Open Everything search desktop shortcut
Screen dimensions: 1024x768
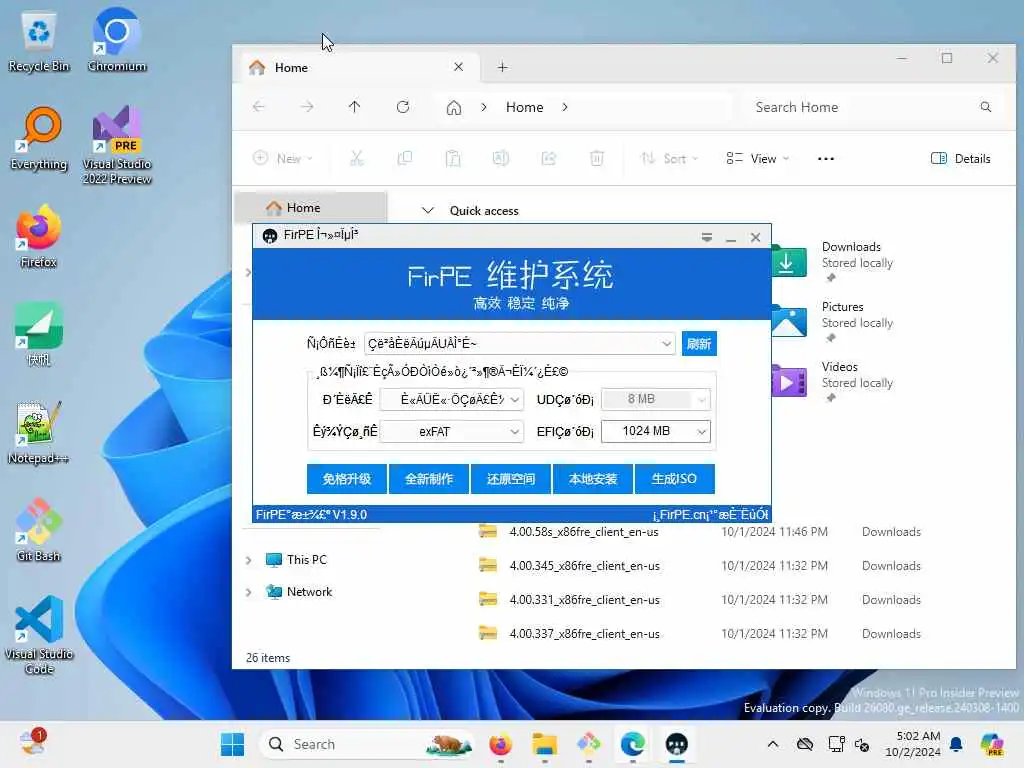coord(39,138)
